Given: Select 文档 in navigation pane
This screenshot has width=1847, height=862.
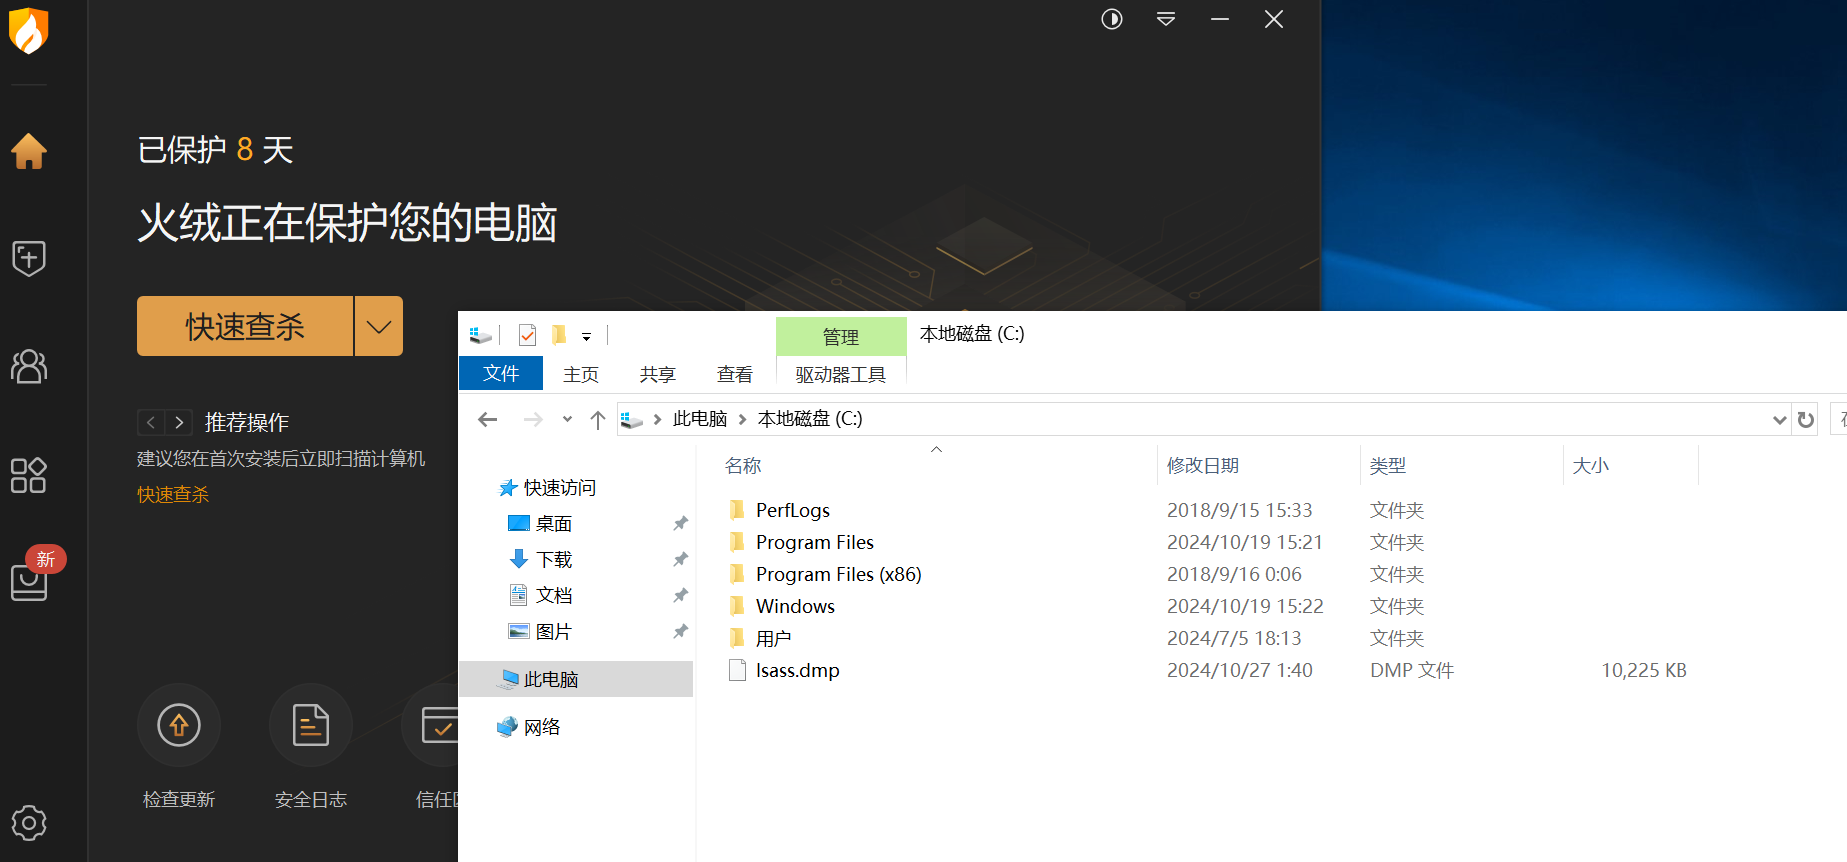Looking at the screenshot, I should click(x=554, y=596).
